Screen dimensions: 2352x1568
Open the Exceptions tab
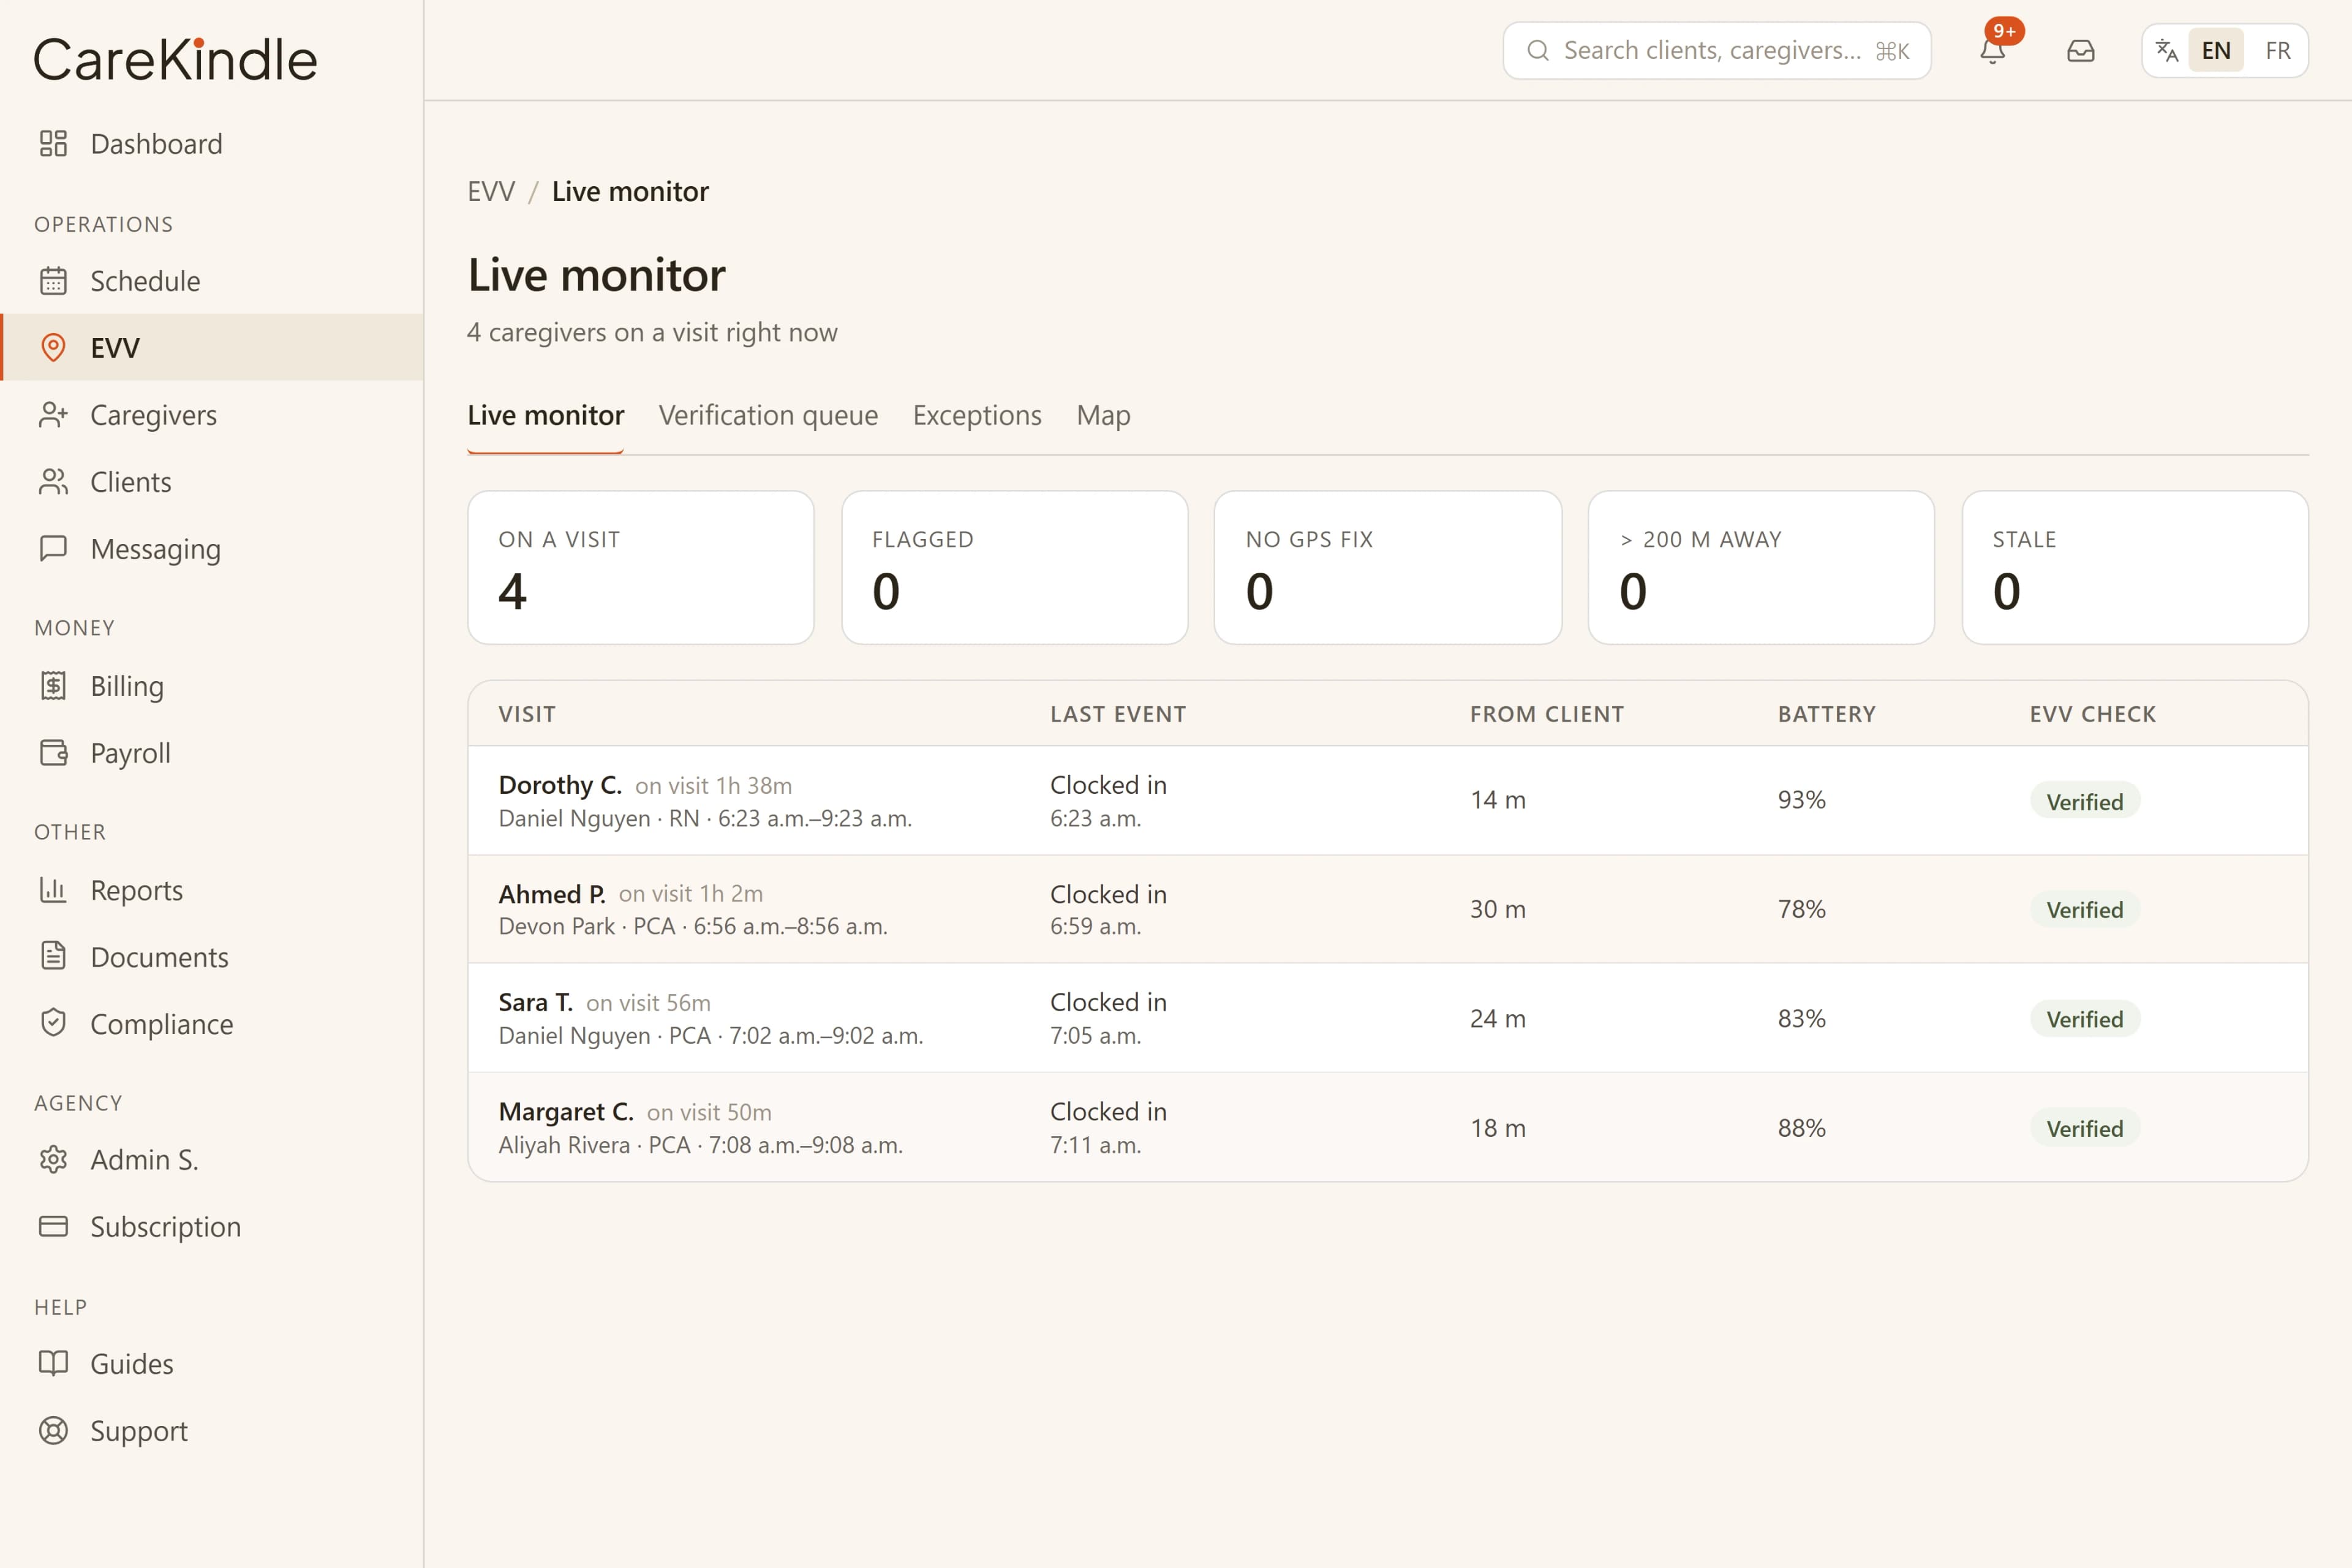pyautogui.click(x=977, y=416)
